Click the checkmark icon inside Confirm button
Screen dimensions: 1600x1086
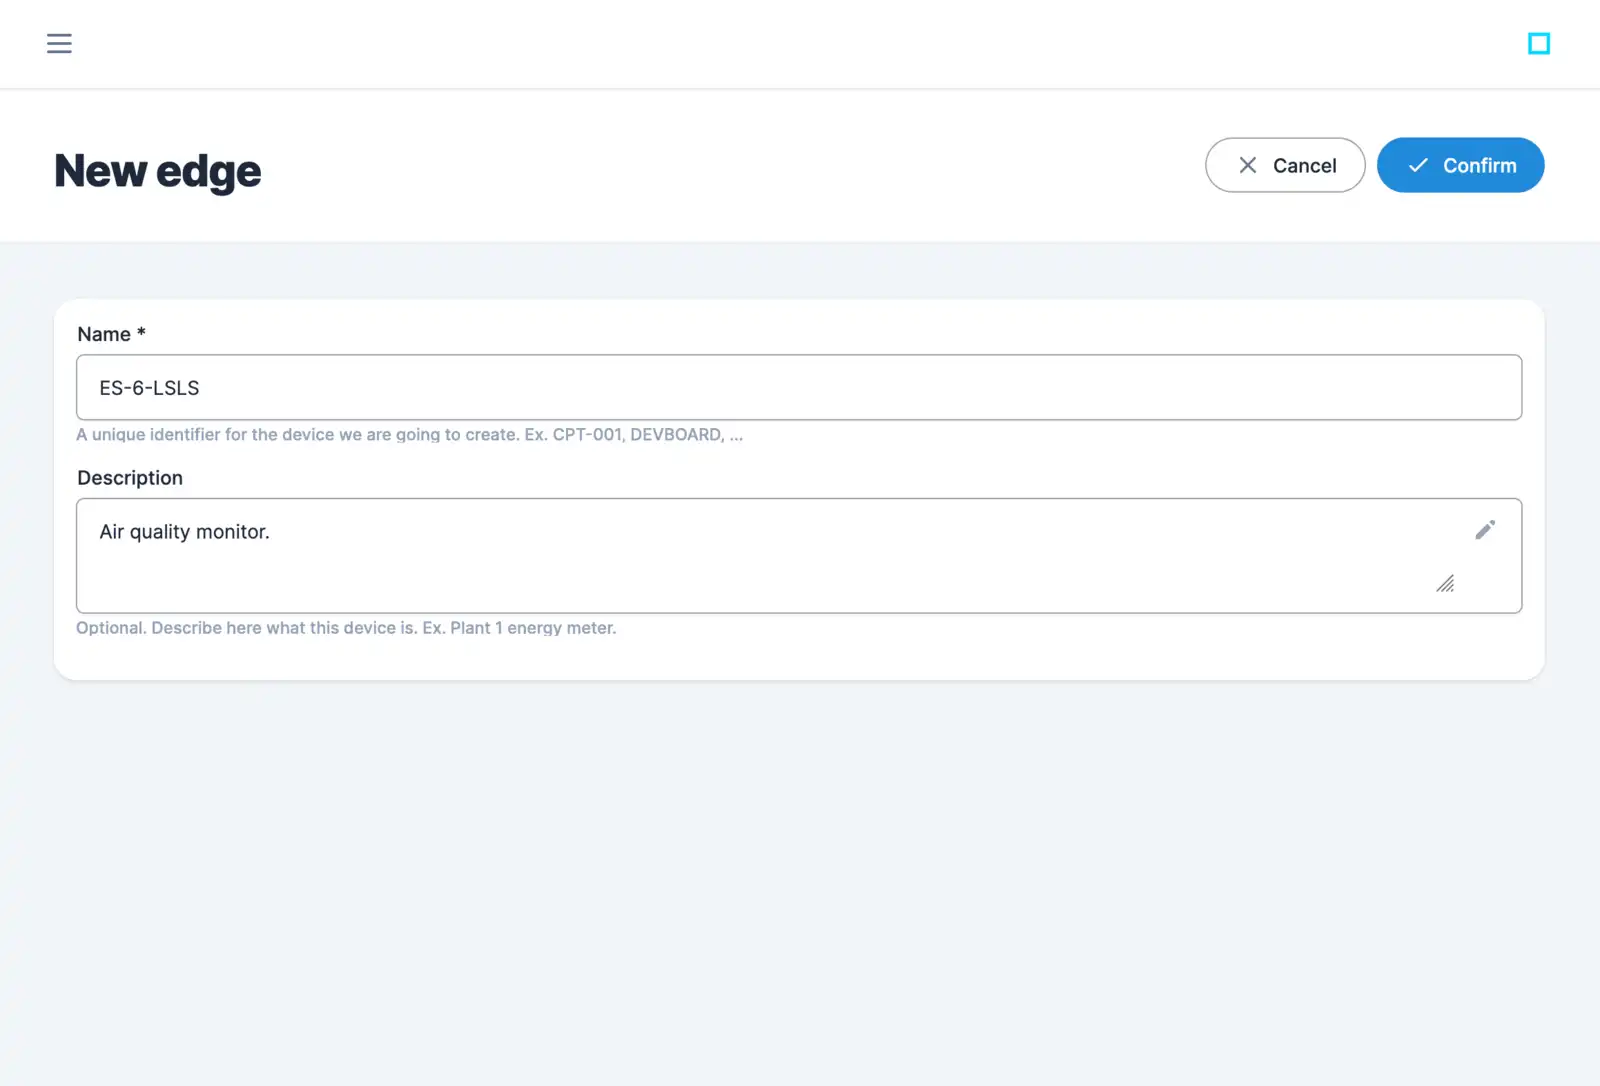tap(1417, 165)
